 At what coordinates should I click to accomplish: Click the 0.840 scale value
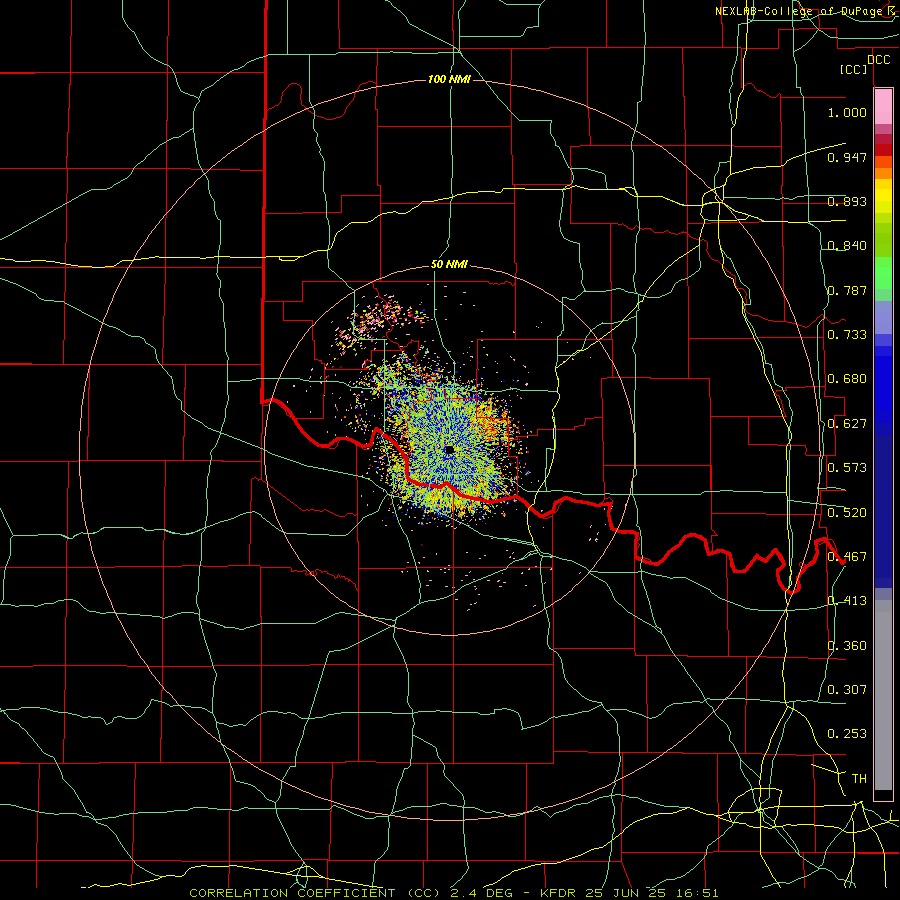tap(847, 246)
